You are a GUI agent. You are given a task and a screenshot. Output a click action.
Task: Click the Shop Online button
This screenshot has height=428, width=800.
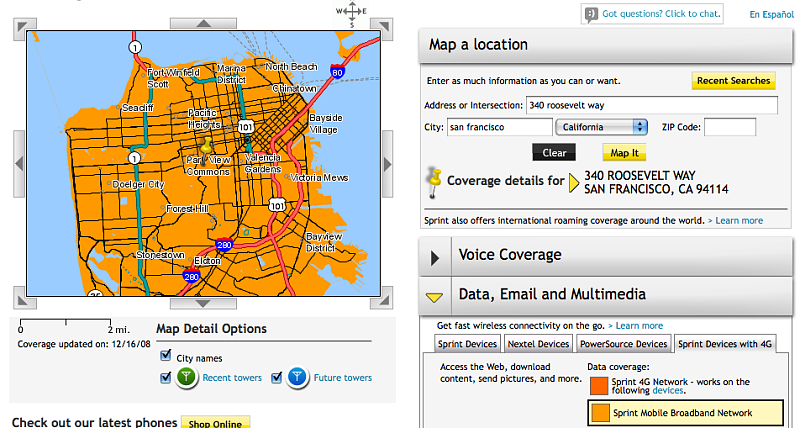215,423
